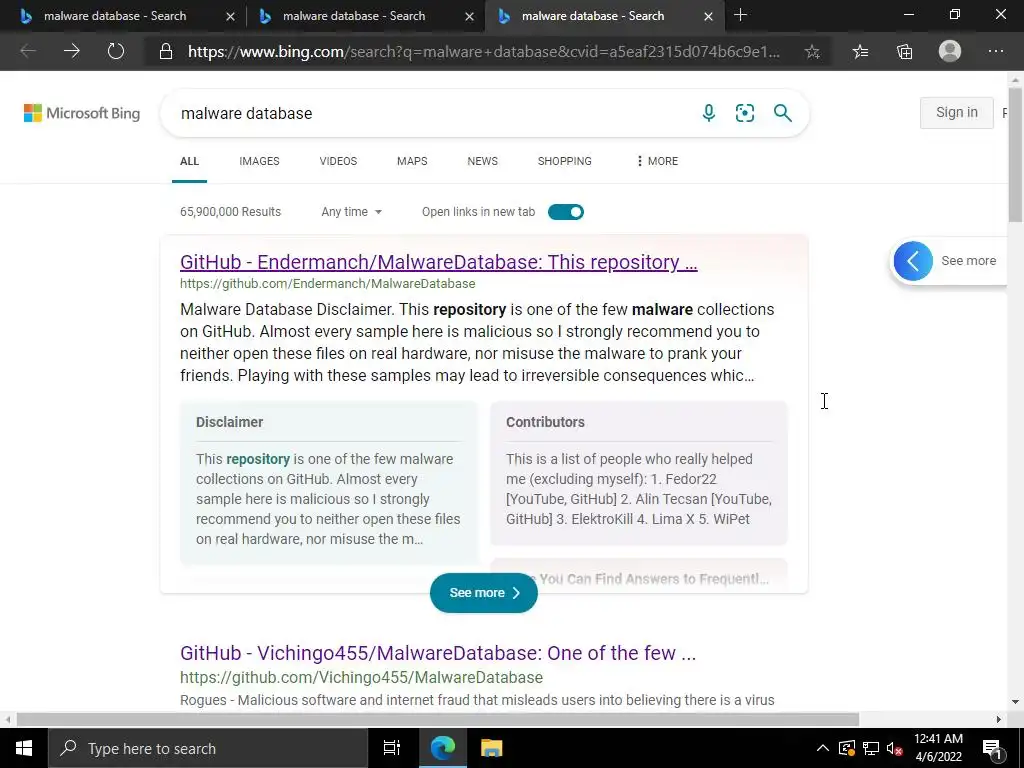Open Edge settings and more menu
1024x768 pixels.
pyautogui.click(x=995, y=51)
